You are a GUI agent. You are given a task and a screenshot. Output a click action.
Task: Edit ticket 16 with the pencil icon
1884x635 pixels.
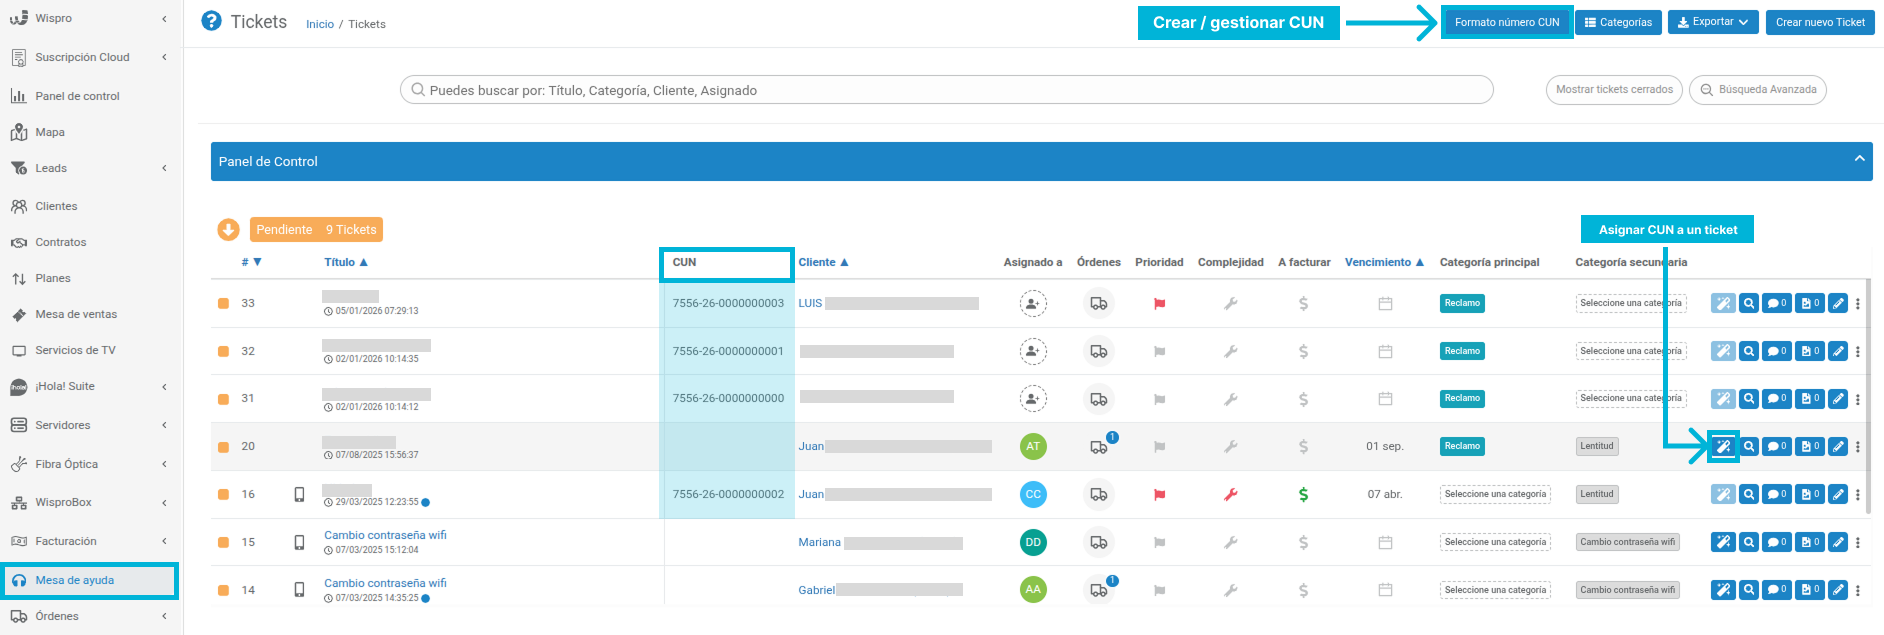point(1838,494)
